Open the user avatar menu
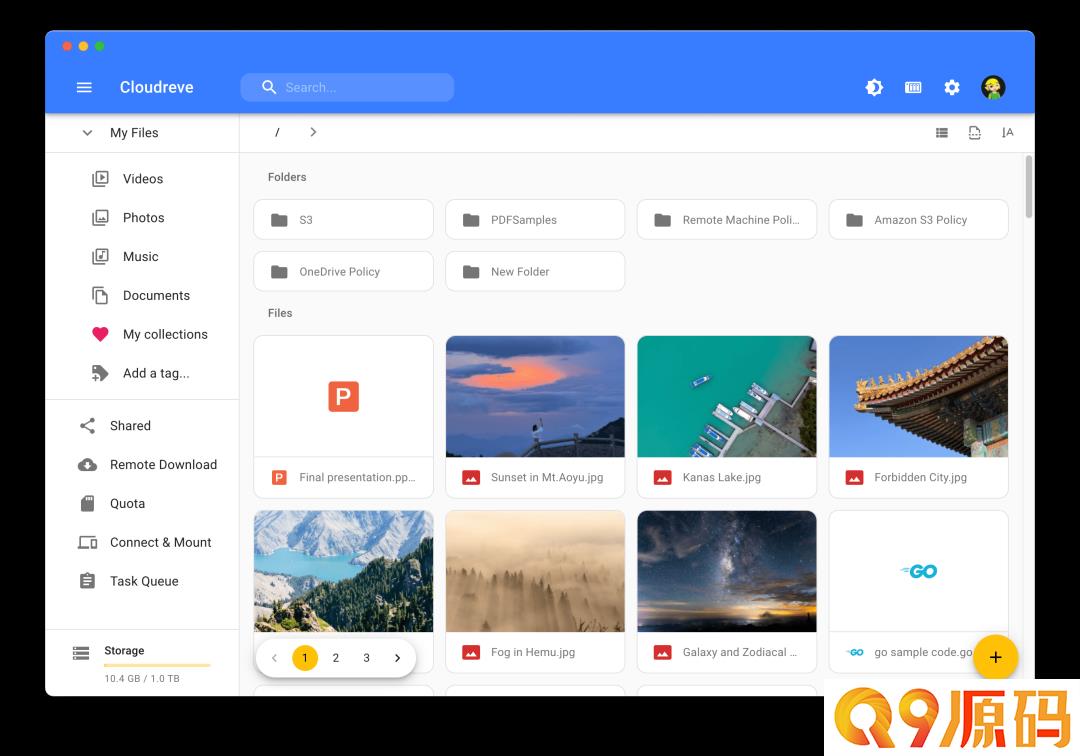Image resolution: width=1080 pixels, height=756 pixels. (993, 87)
